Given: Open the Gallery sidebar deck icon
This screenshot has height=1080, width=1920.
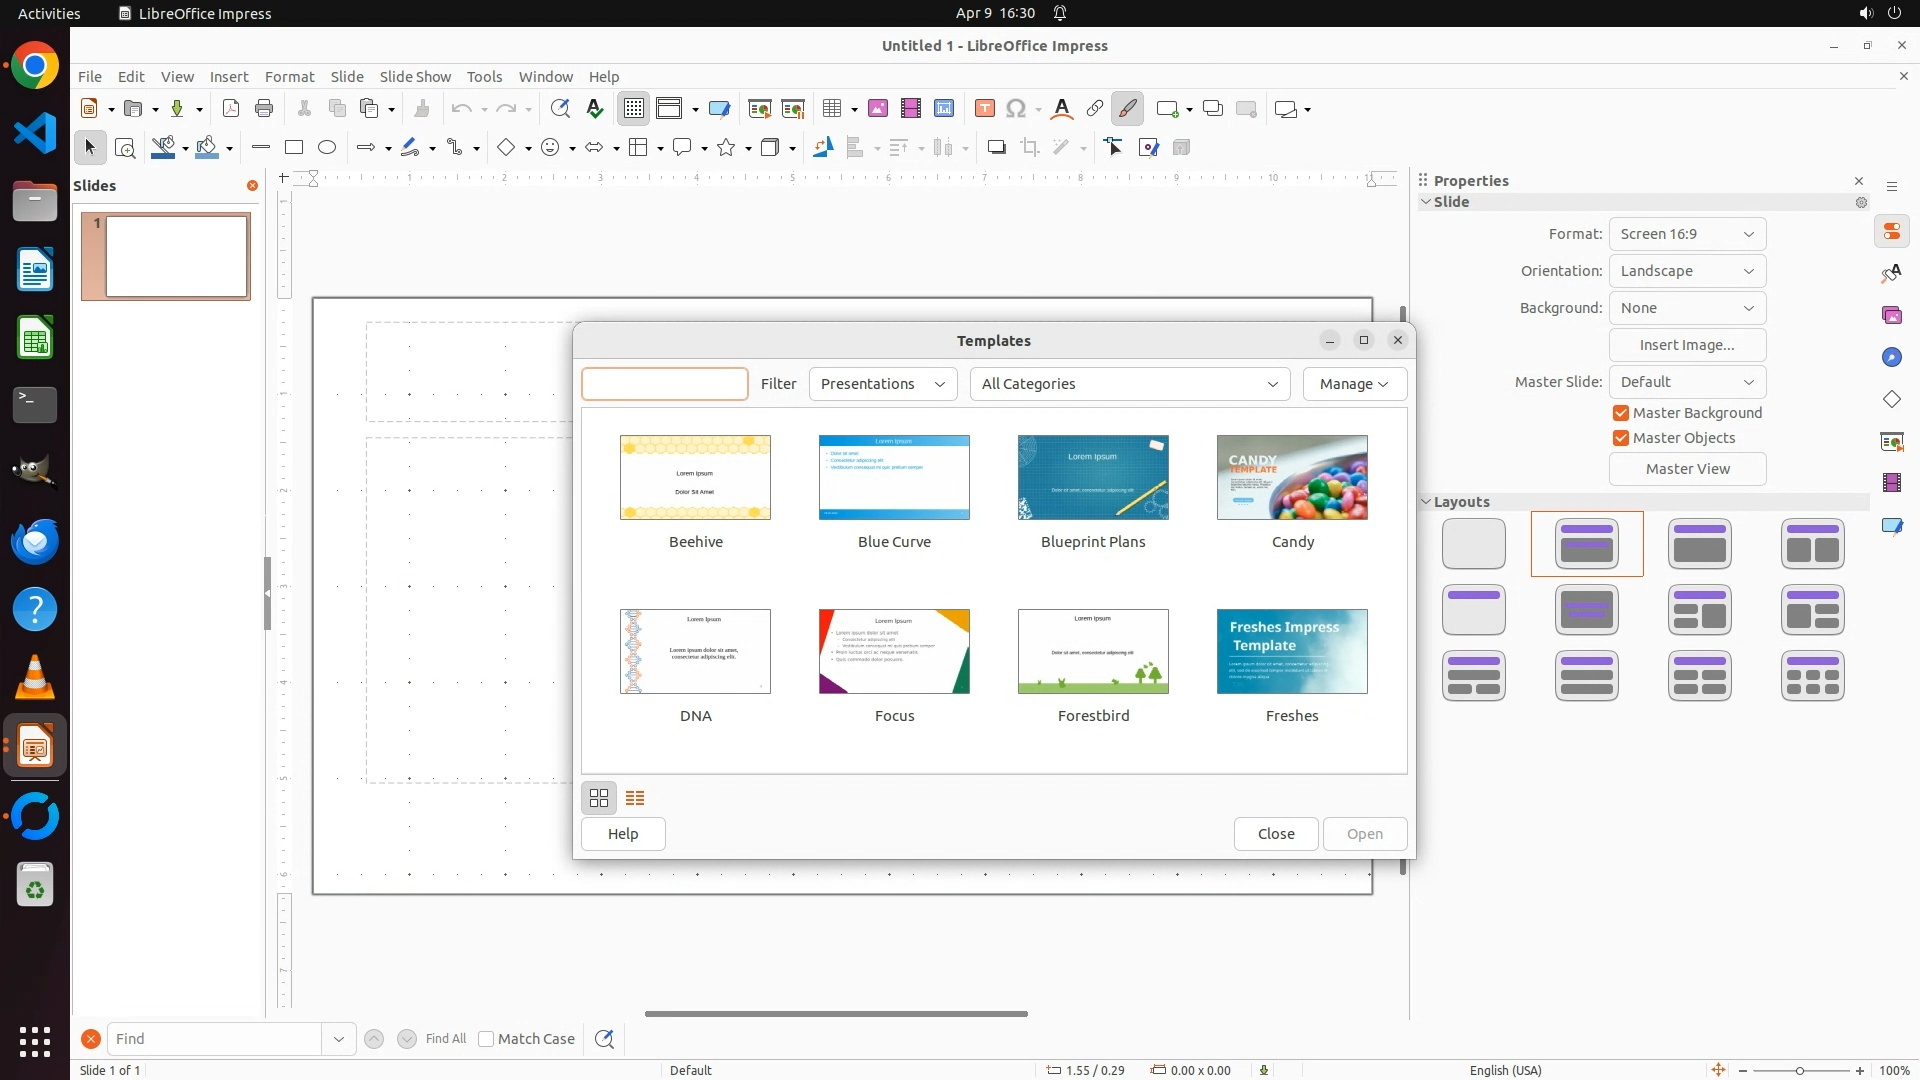Looking at the screenshot, I should coord(1892,316).
